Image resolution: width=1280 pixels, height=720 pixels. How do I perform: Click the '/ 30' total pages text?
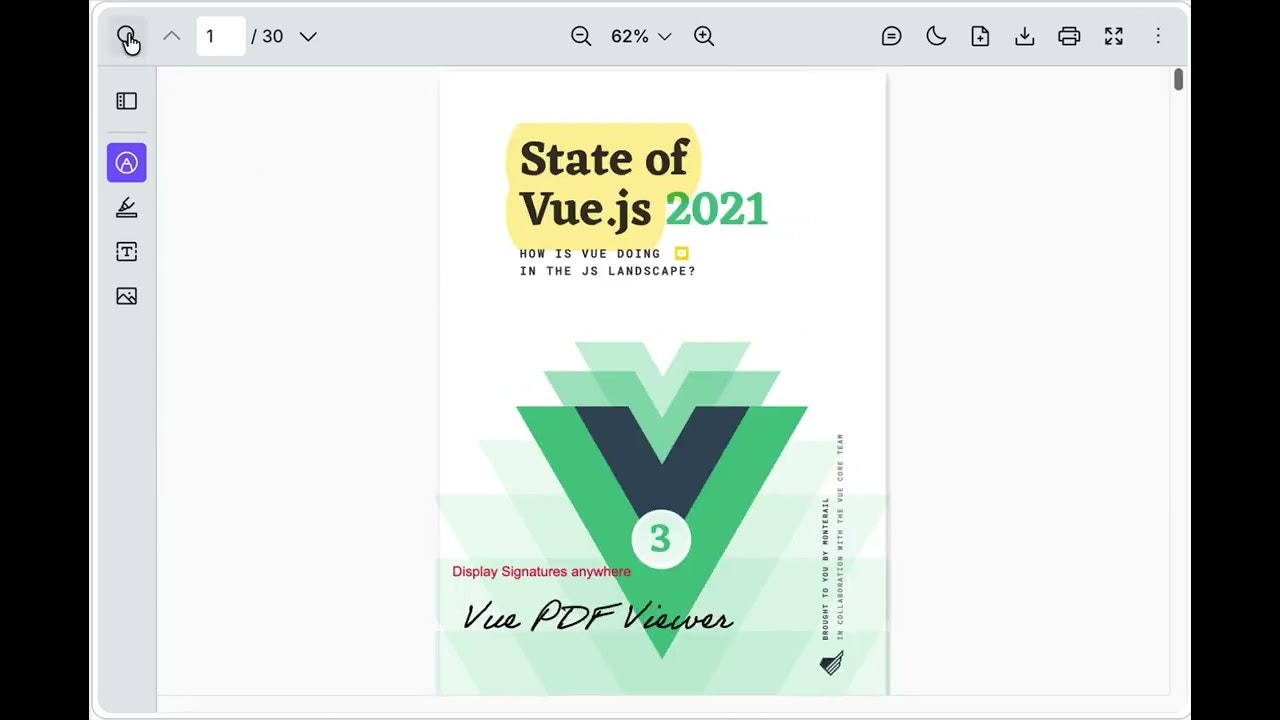pyautogui.click(x=267, y=36)
